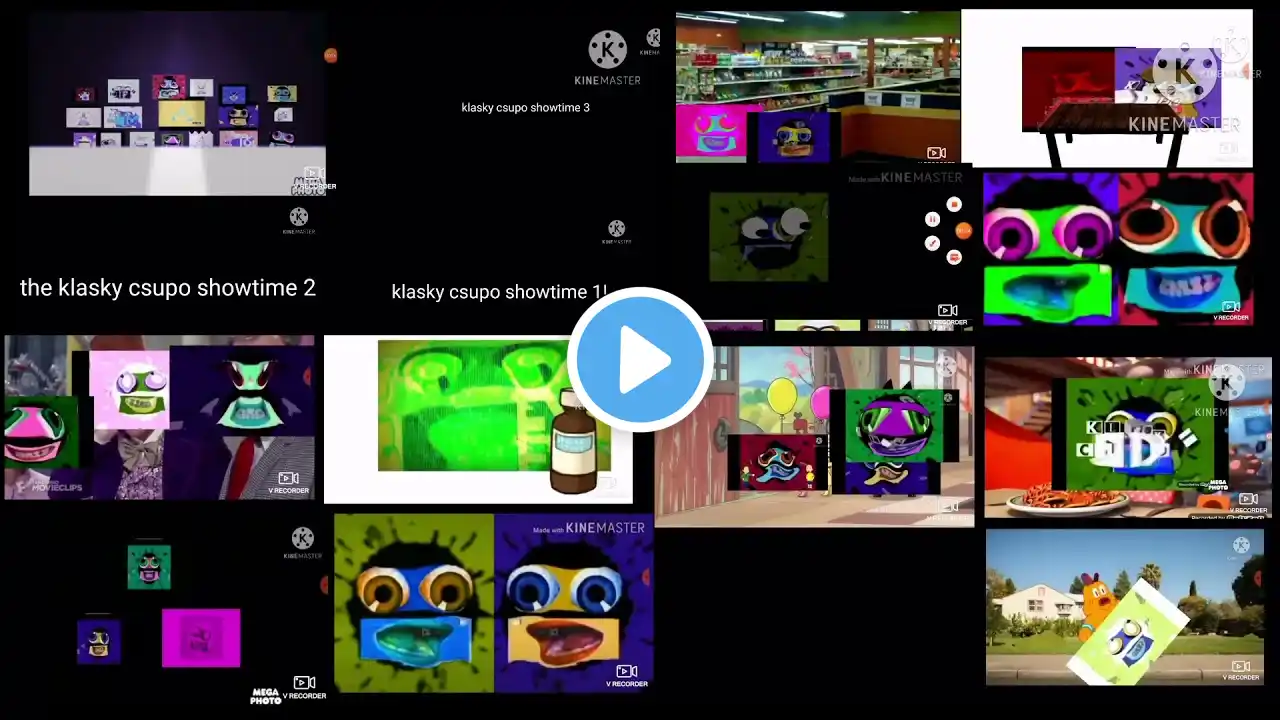Open the house lawn clip with orange mascot

[x=1125, y=607]
